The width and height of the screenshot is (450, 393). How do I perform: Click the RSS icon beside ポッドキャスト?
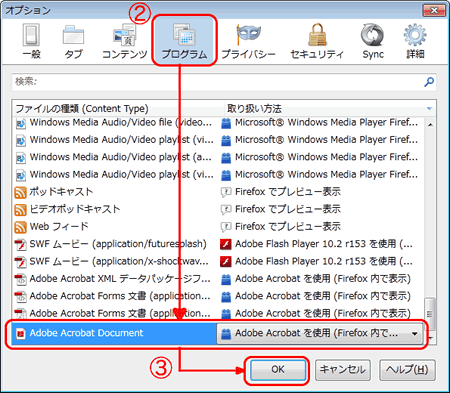20,192
